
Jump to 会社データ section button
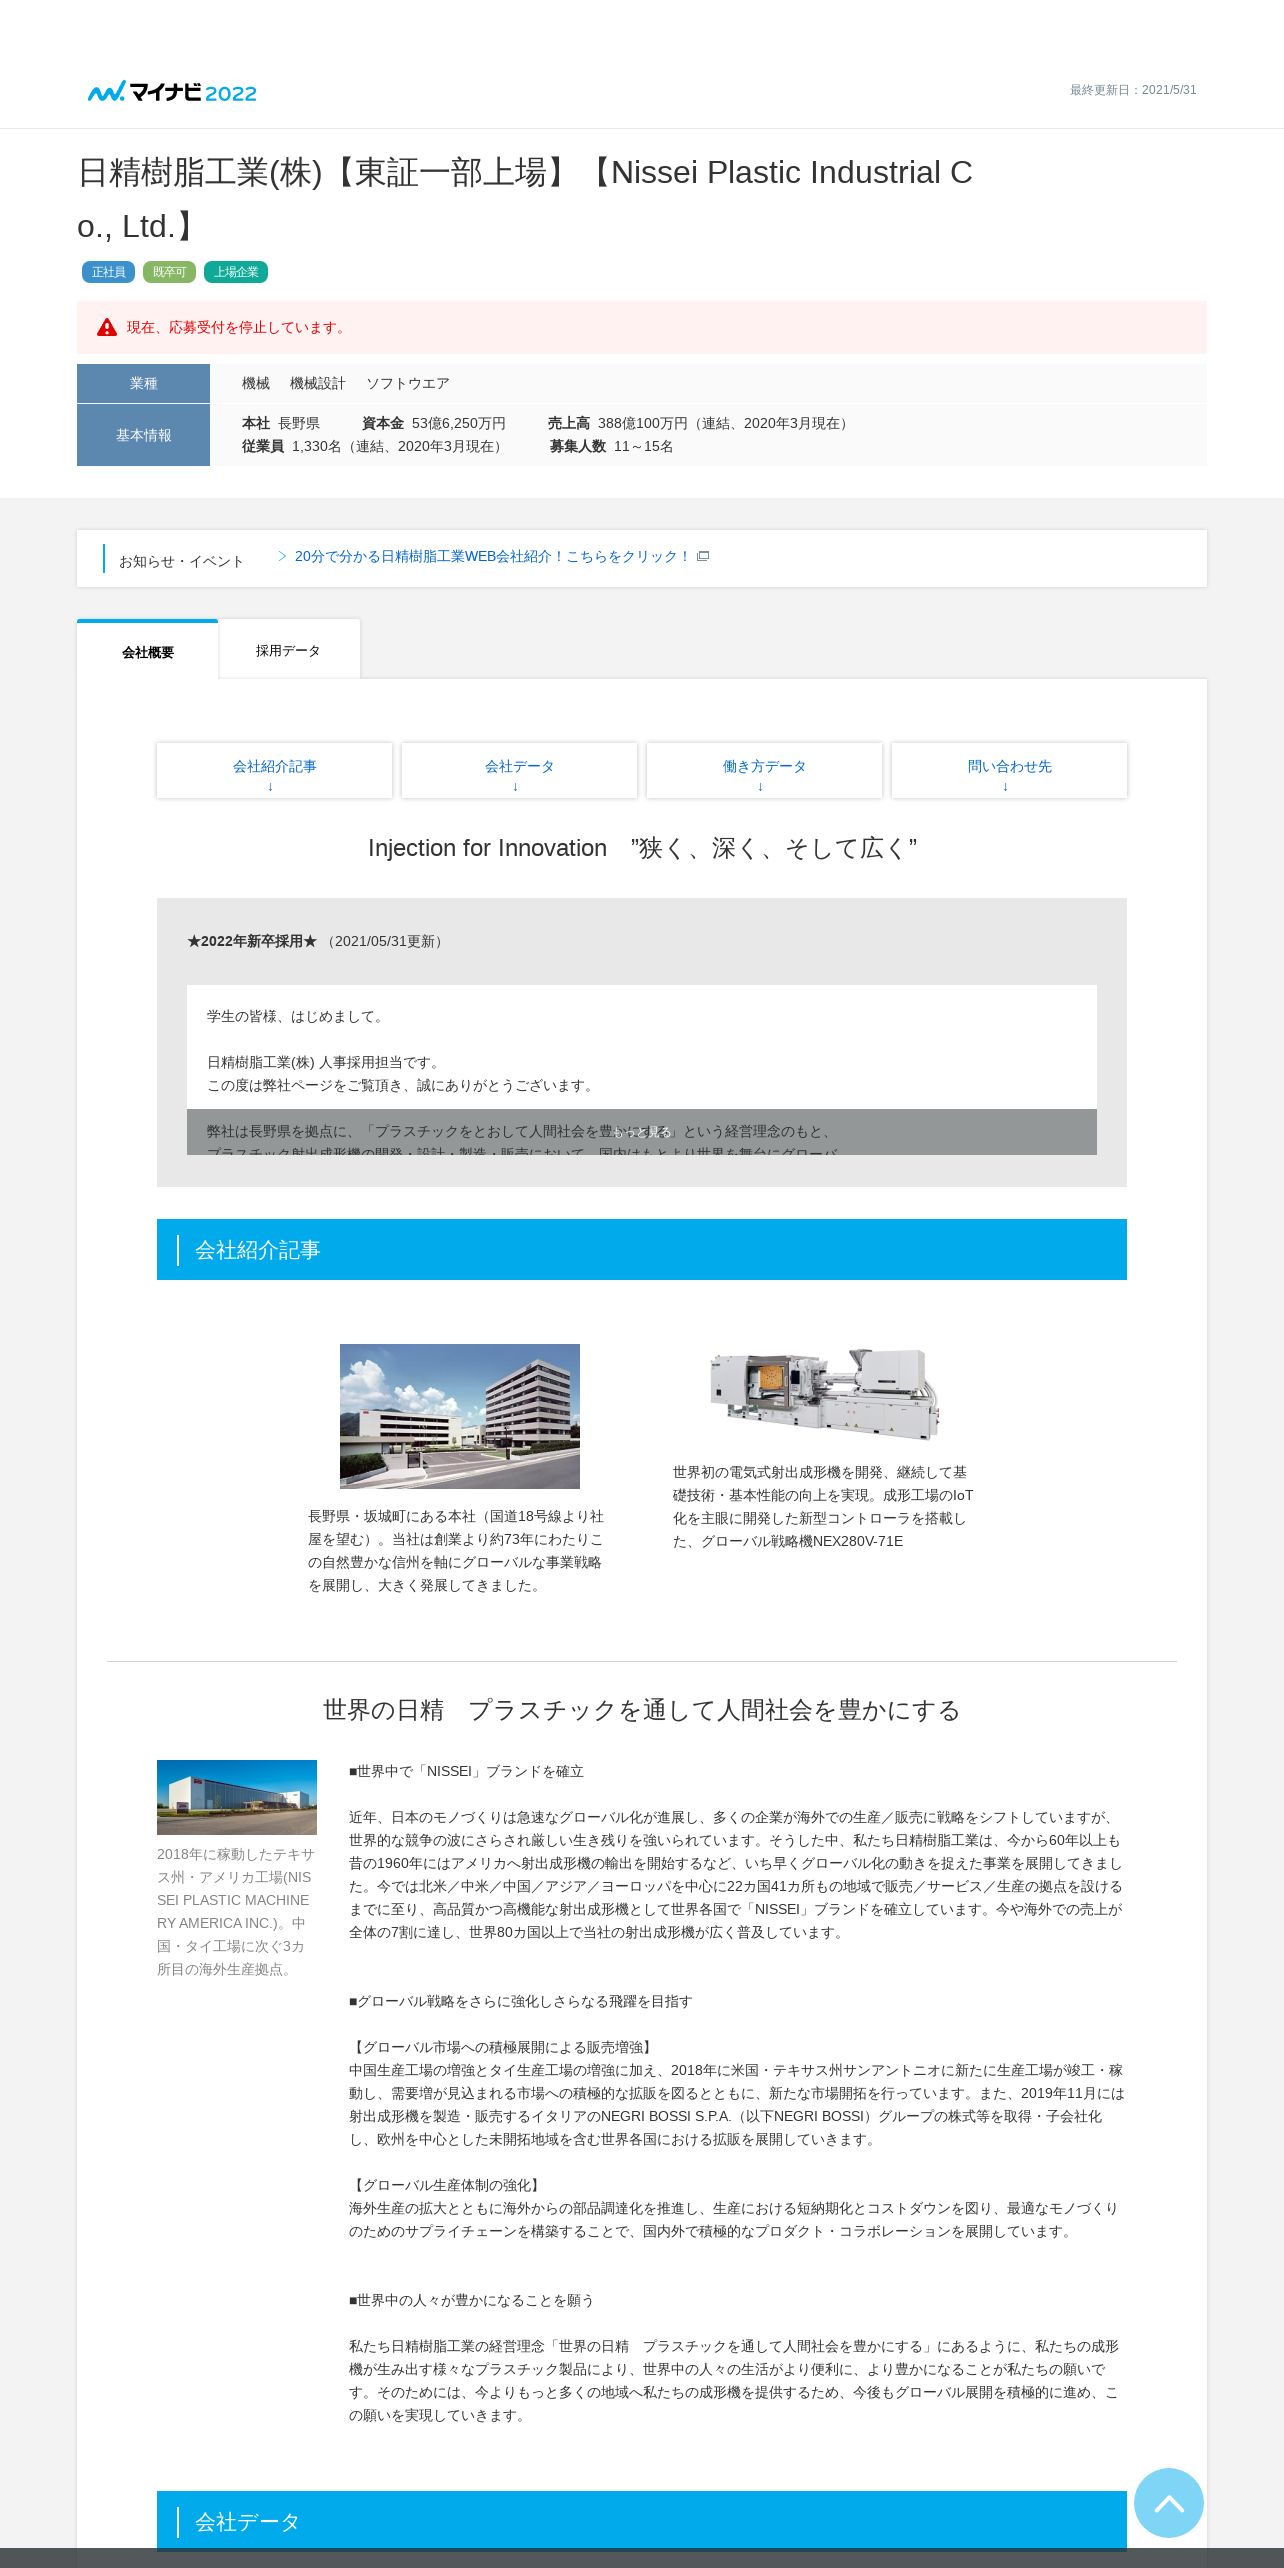519,770
